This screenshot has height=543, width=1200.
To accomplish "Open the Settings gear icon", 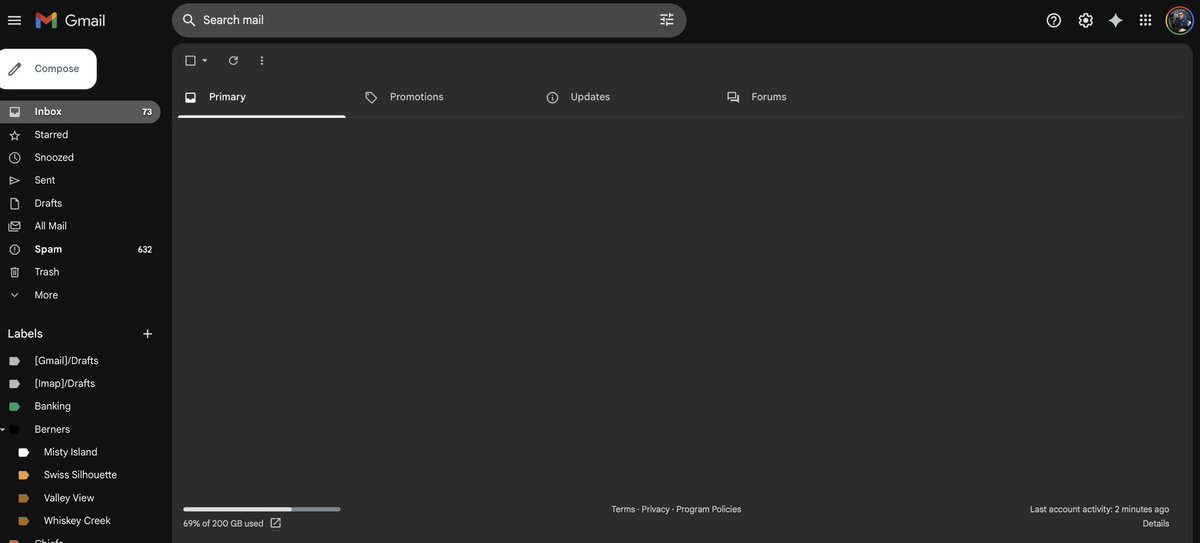I will tap(1085, 20).
